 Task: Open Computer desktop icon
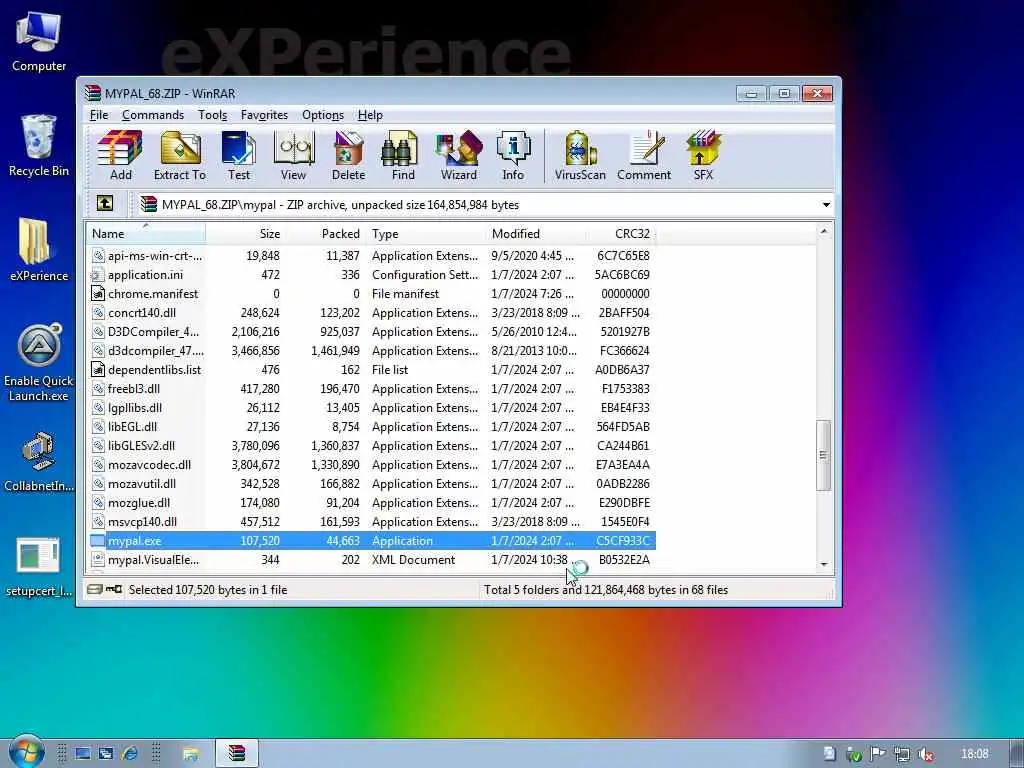coord(39,42)
